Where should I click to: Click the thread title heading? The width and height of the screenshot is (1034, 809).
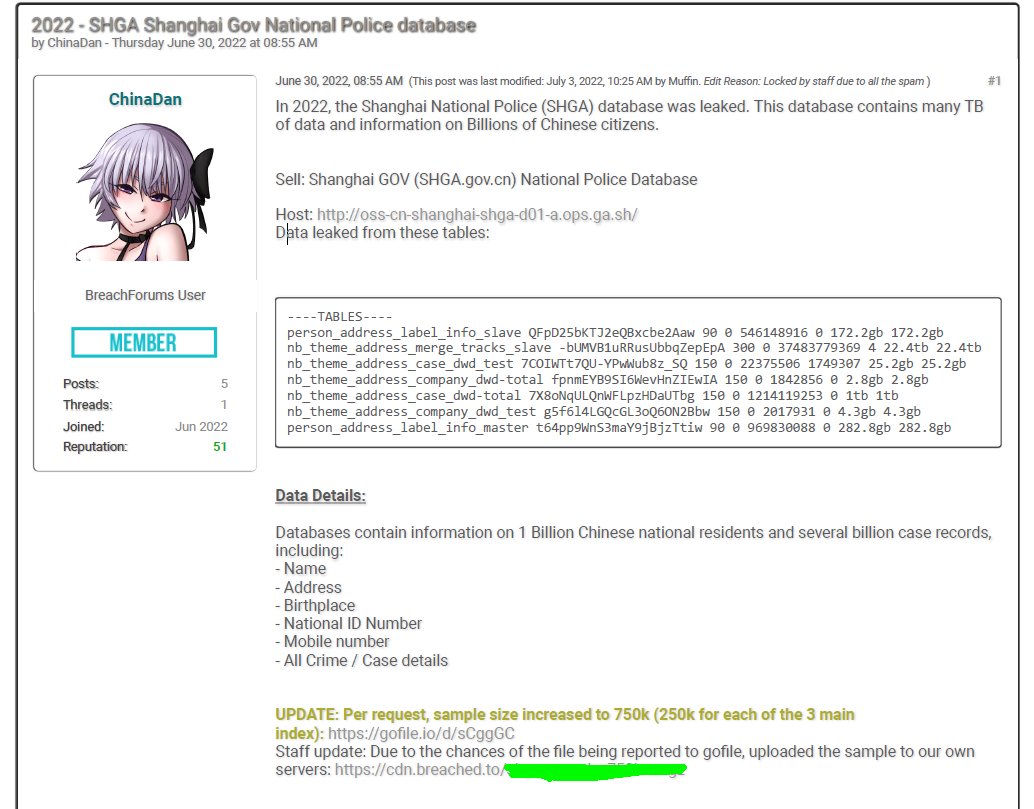pyautogui.click(x=254, y=25)
